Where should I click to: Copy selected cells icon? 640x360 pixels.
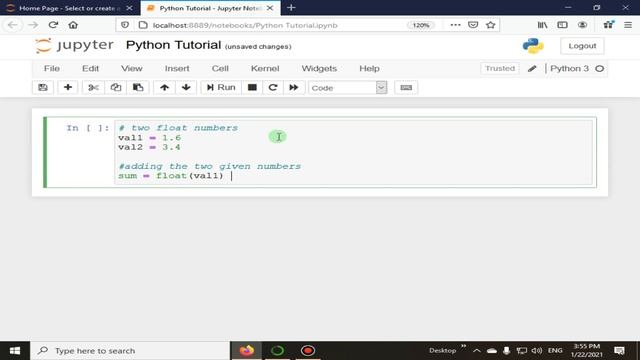116,87
